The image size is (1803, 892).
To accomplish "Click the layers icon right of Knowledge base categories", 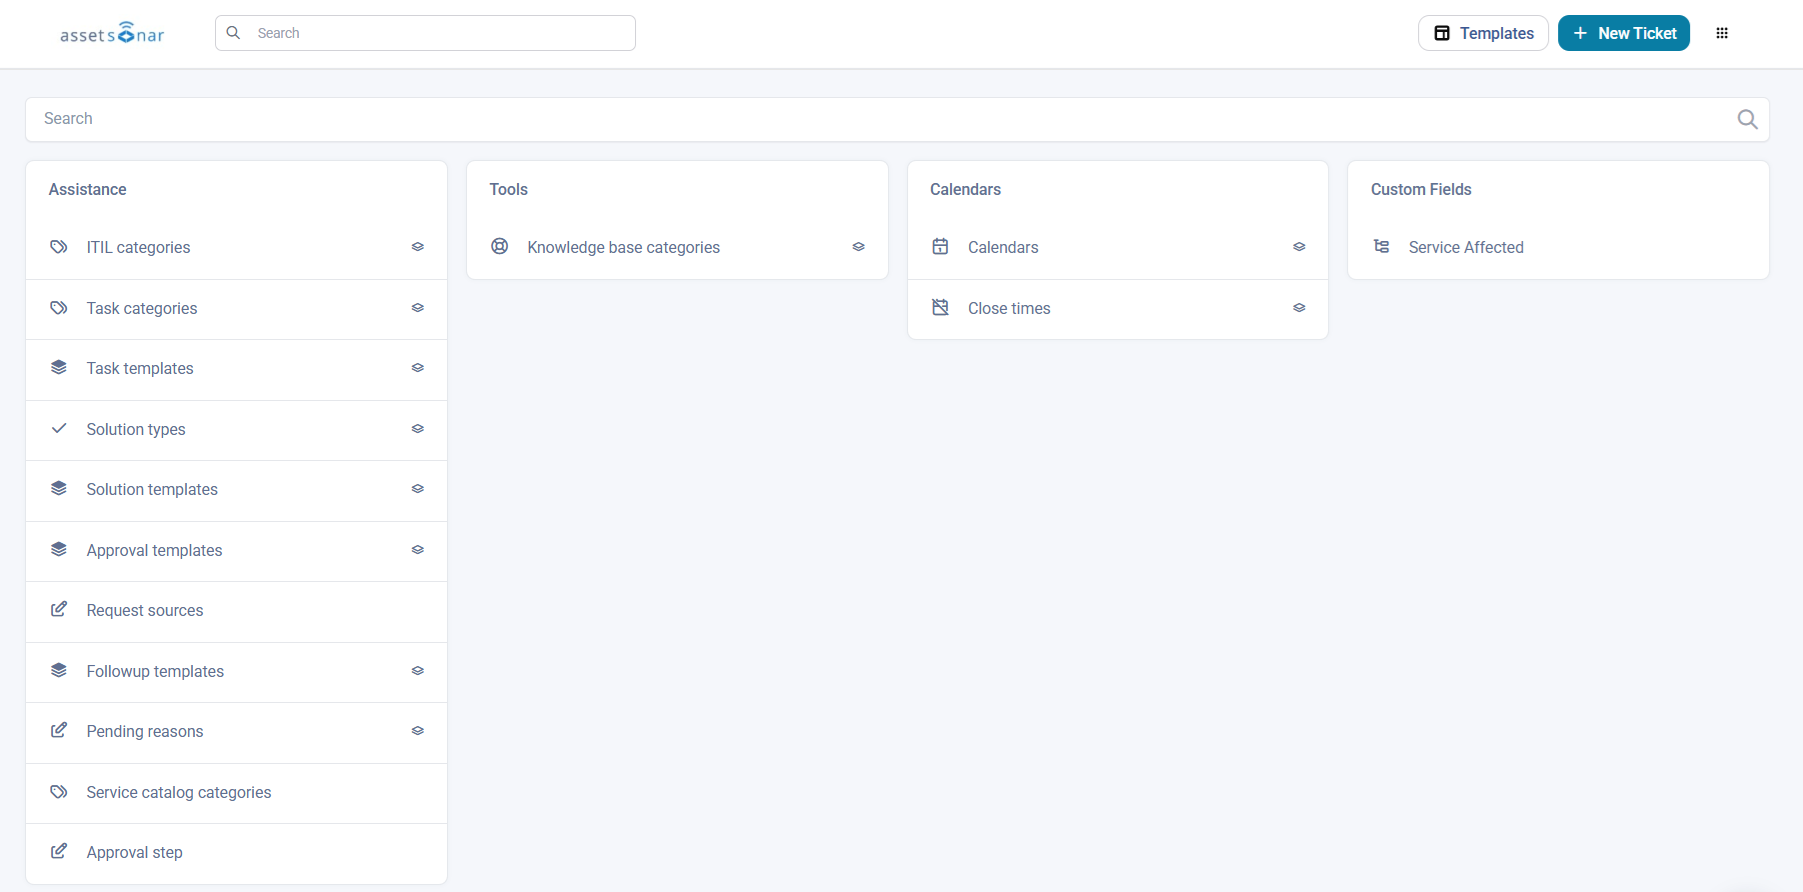I will click(x=858, y=247).
